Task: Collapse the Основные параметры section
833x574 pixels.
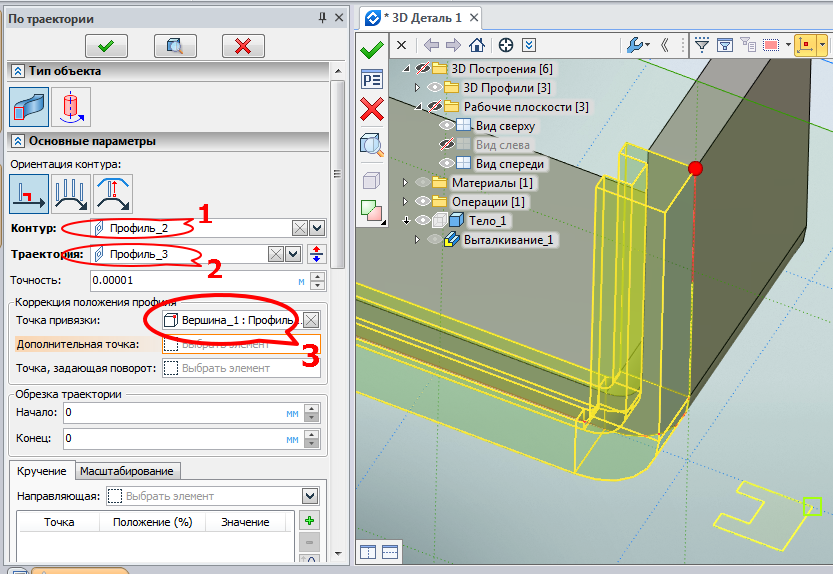Action: pyautogui.click(x=18, y=141)
